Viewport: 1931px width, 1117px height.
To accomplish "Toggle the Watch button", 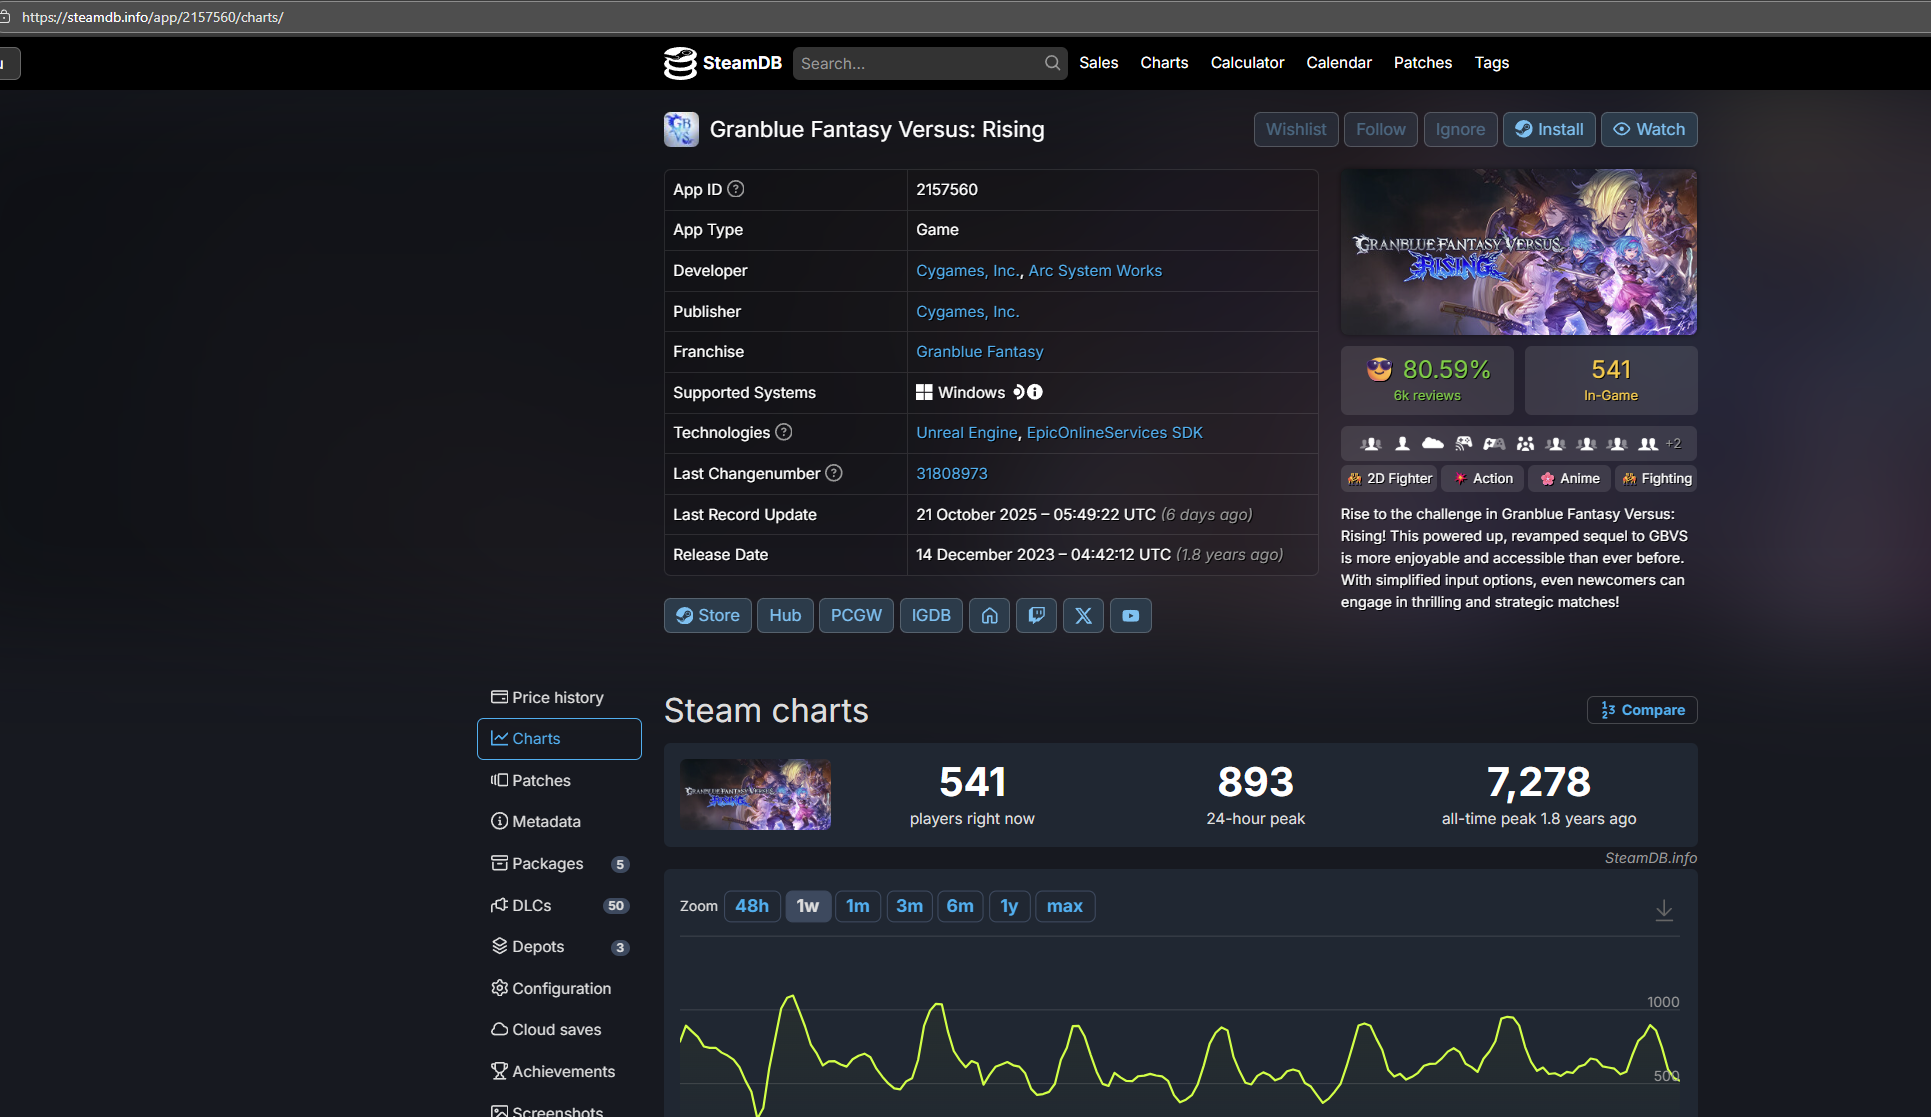I will pyautogui.click(x=1648, y=129).
